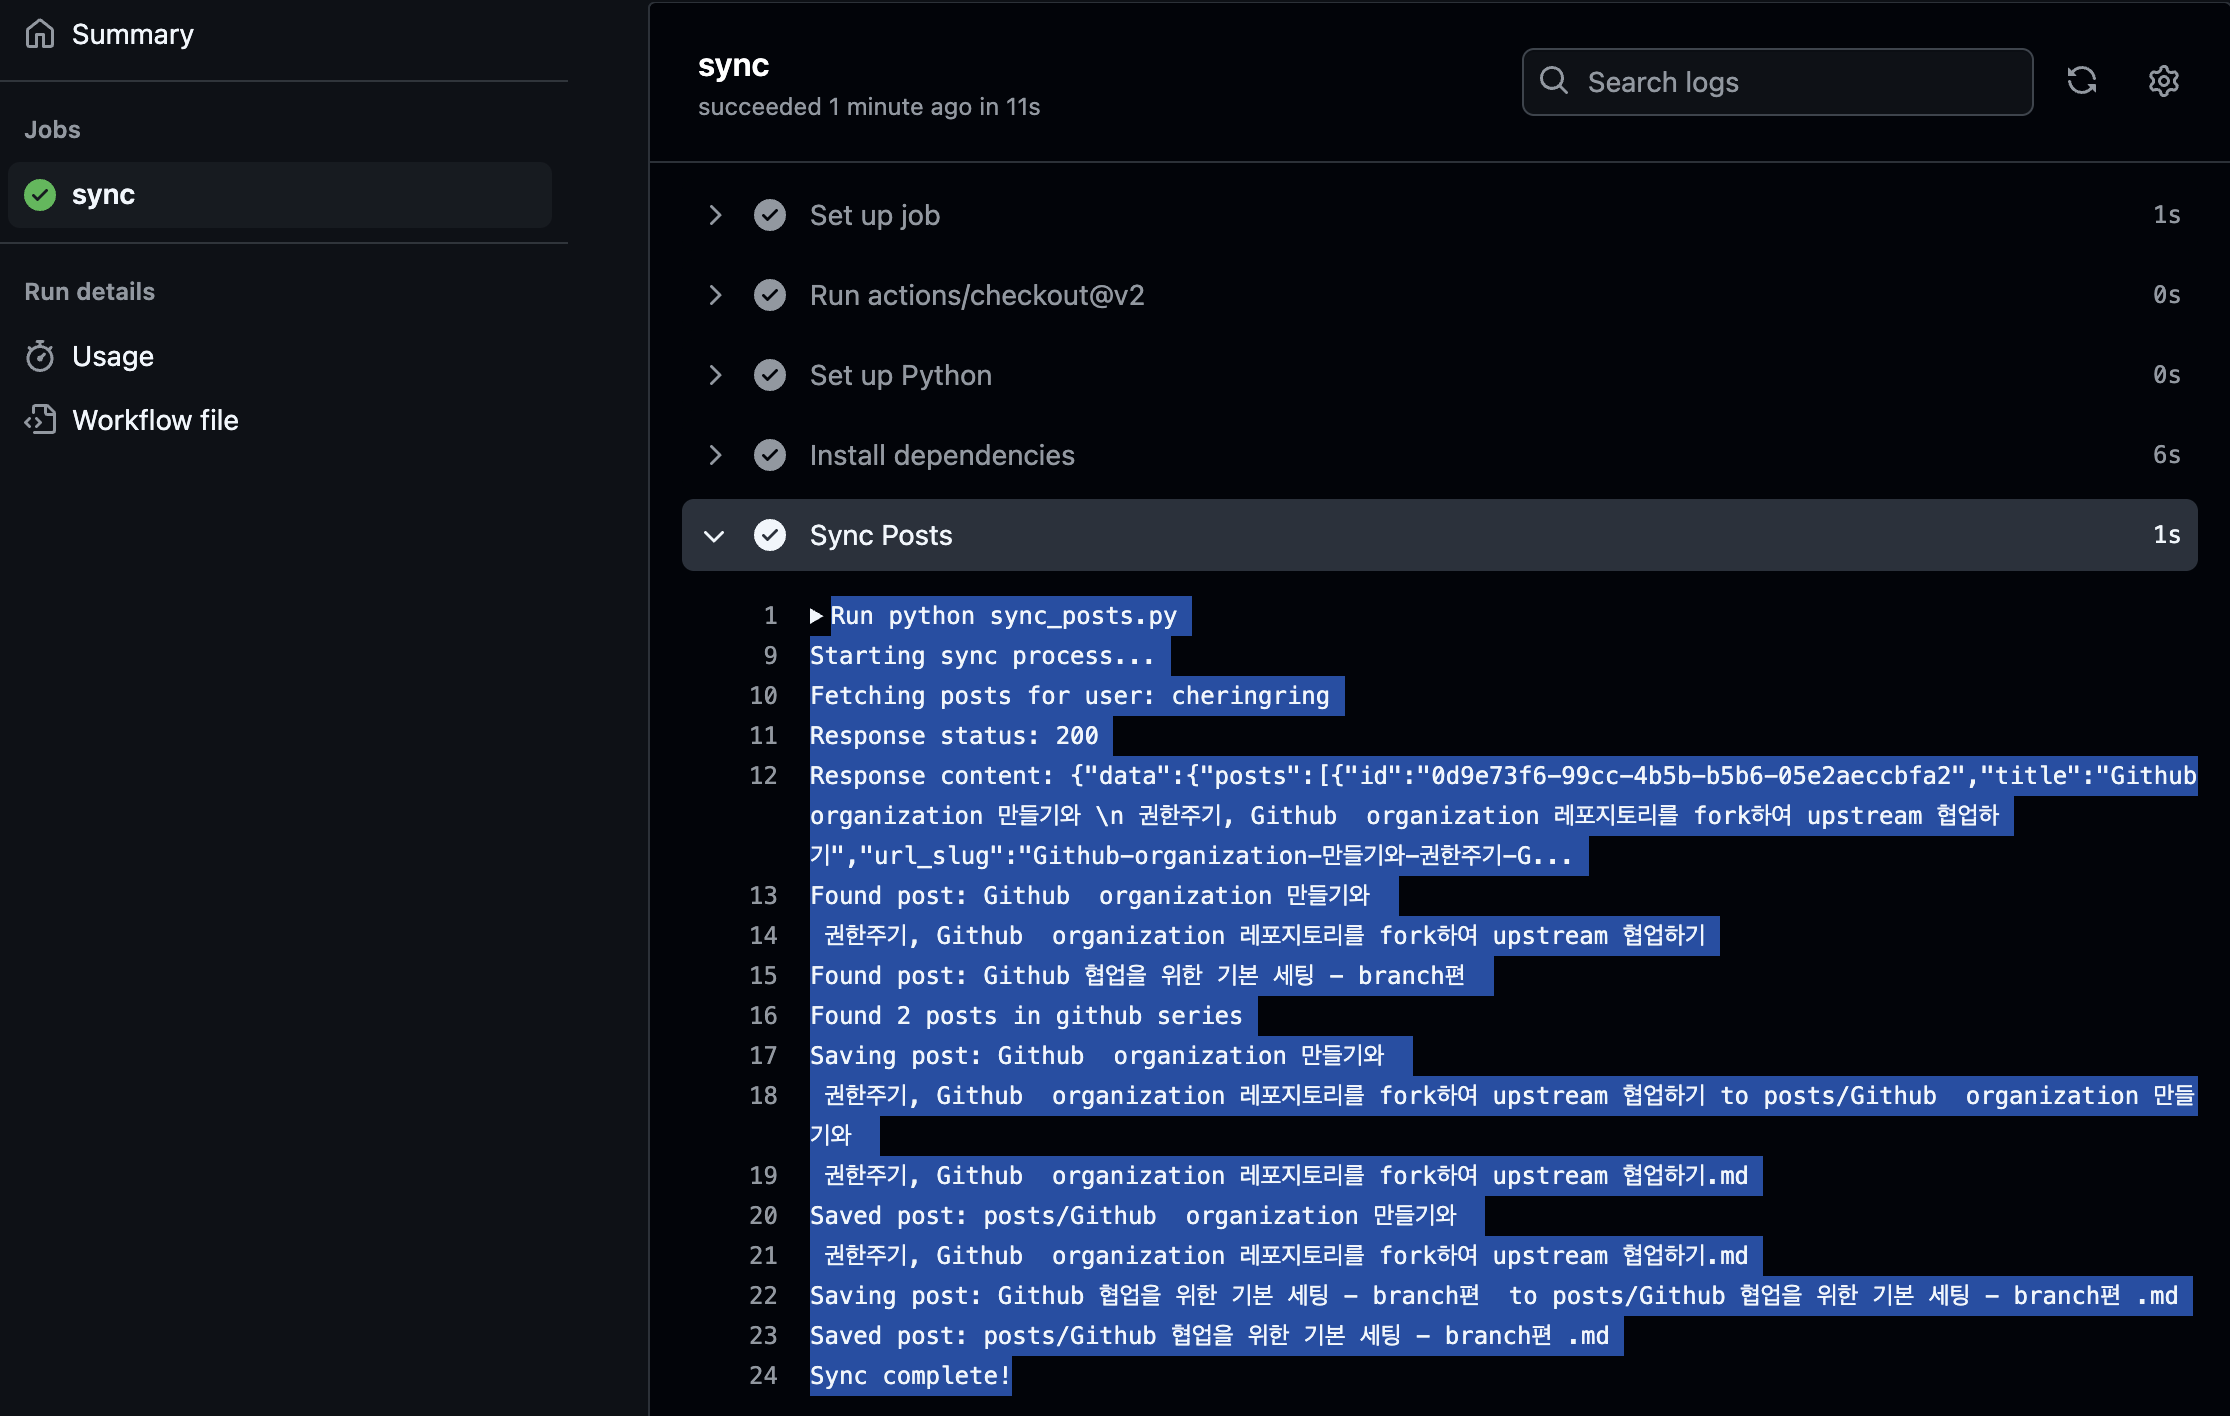The height and width of the screenshot is (1416, 2230).
Task: Click the Workflow file code icon
Action: [x=40, y=420]
